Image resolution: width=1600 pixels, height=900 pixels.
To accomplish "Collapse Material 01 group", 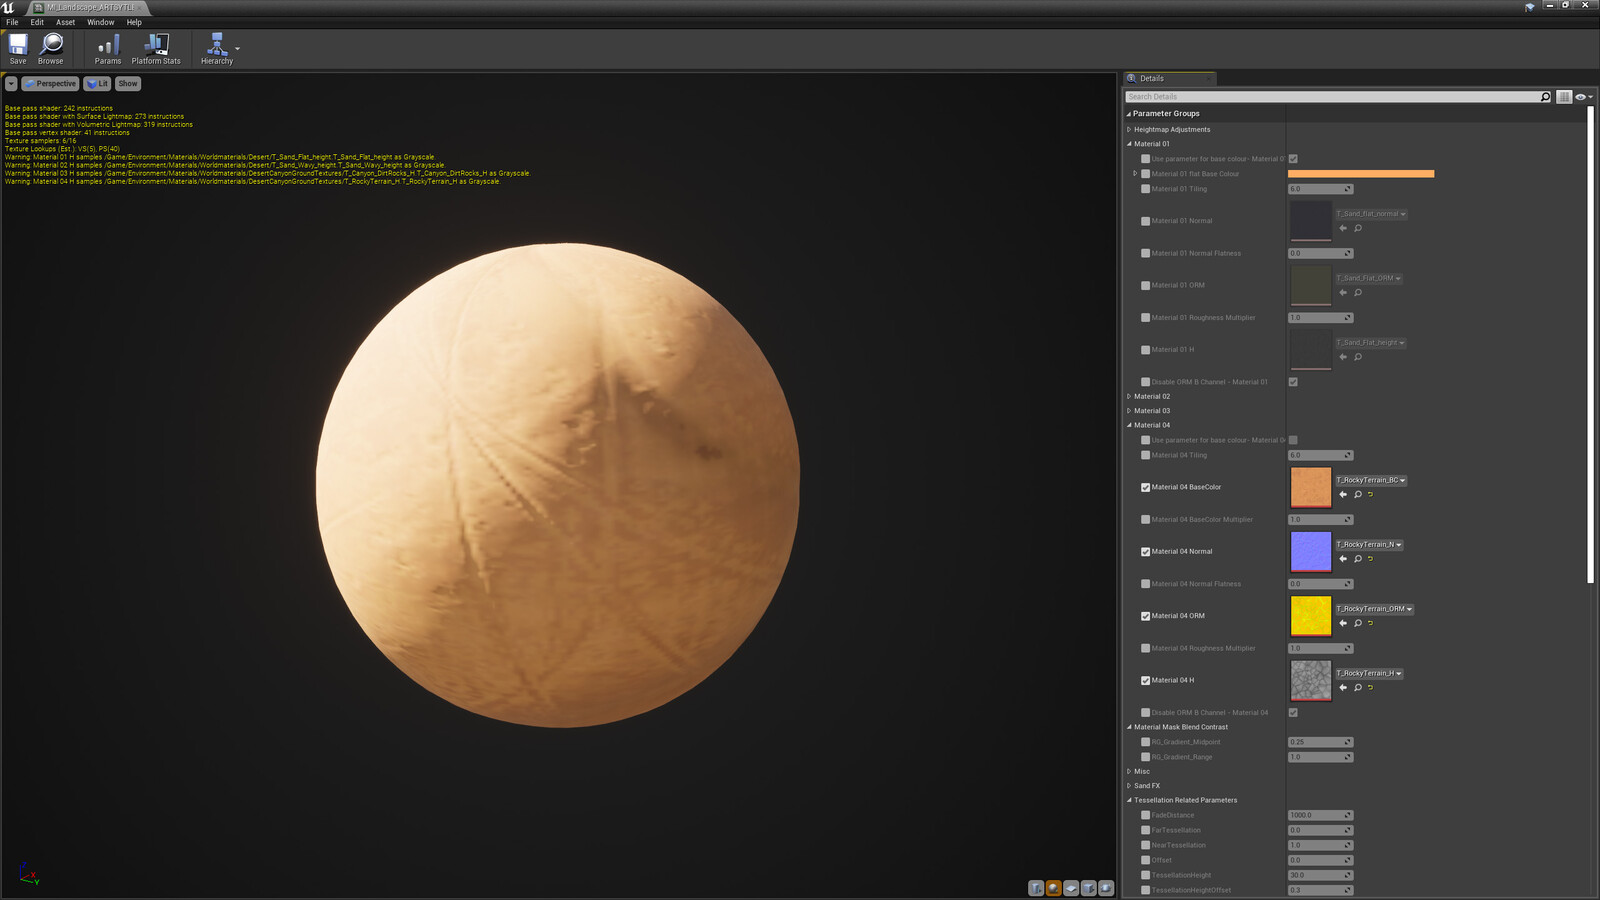I will click(x=1129, y=144).
